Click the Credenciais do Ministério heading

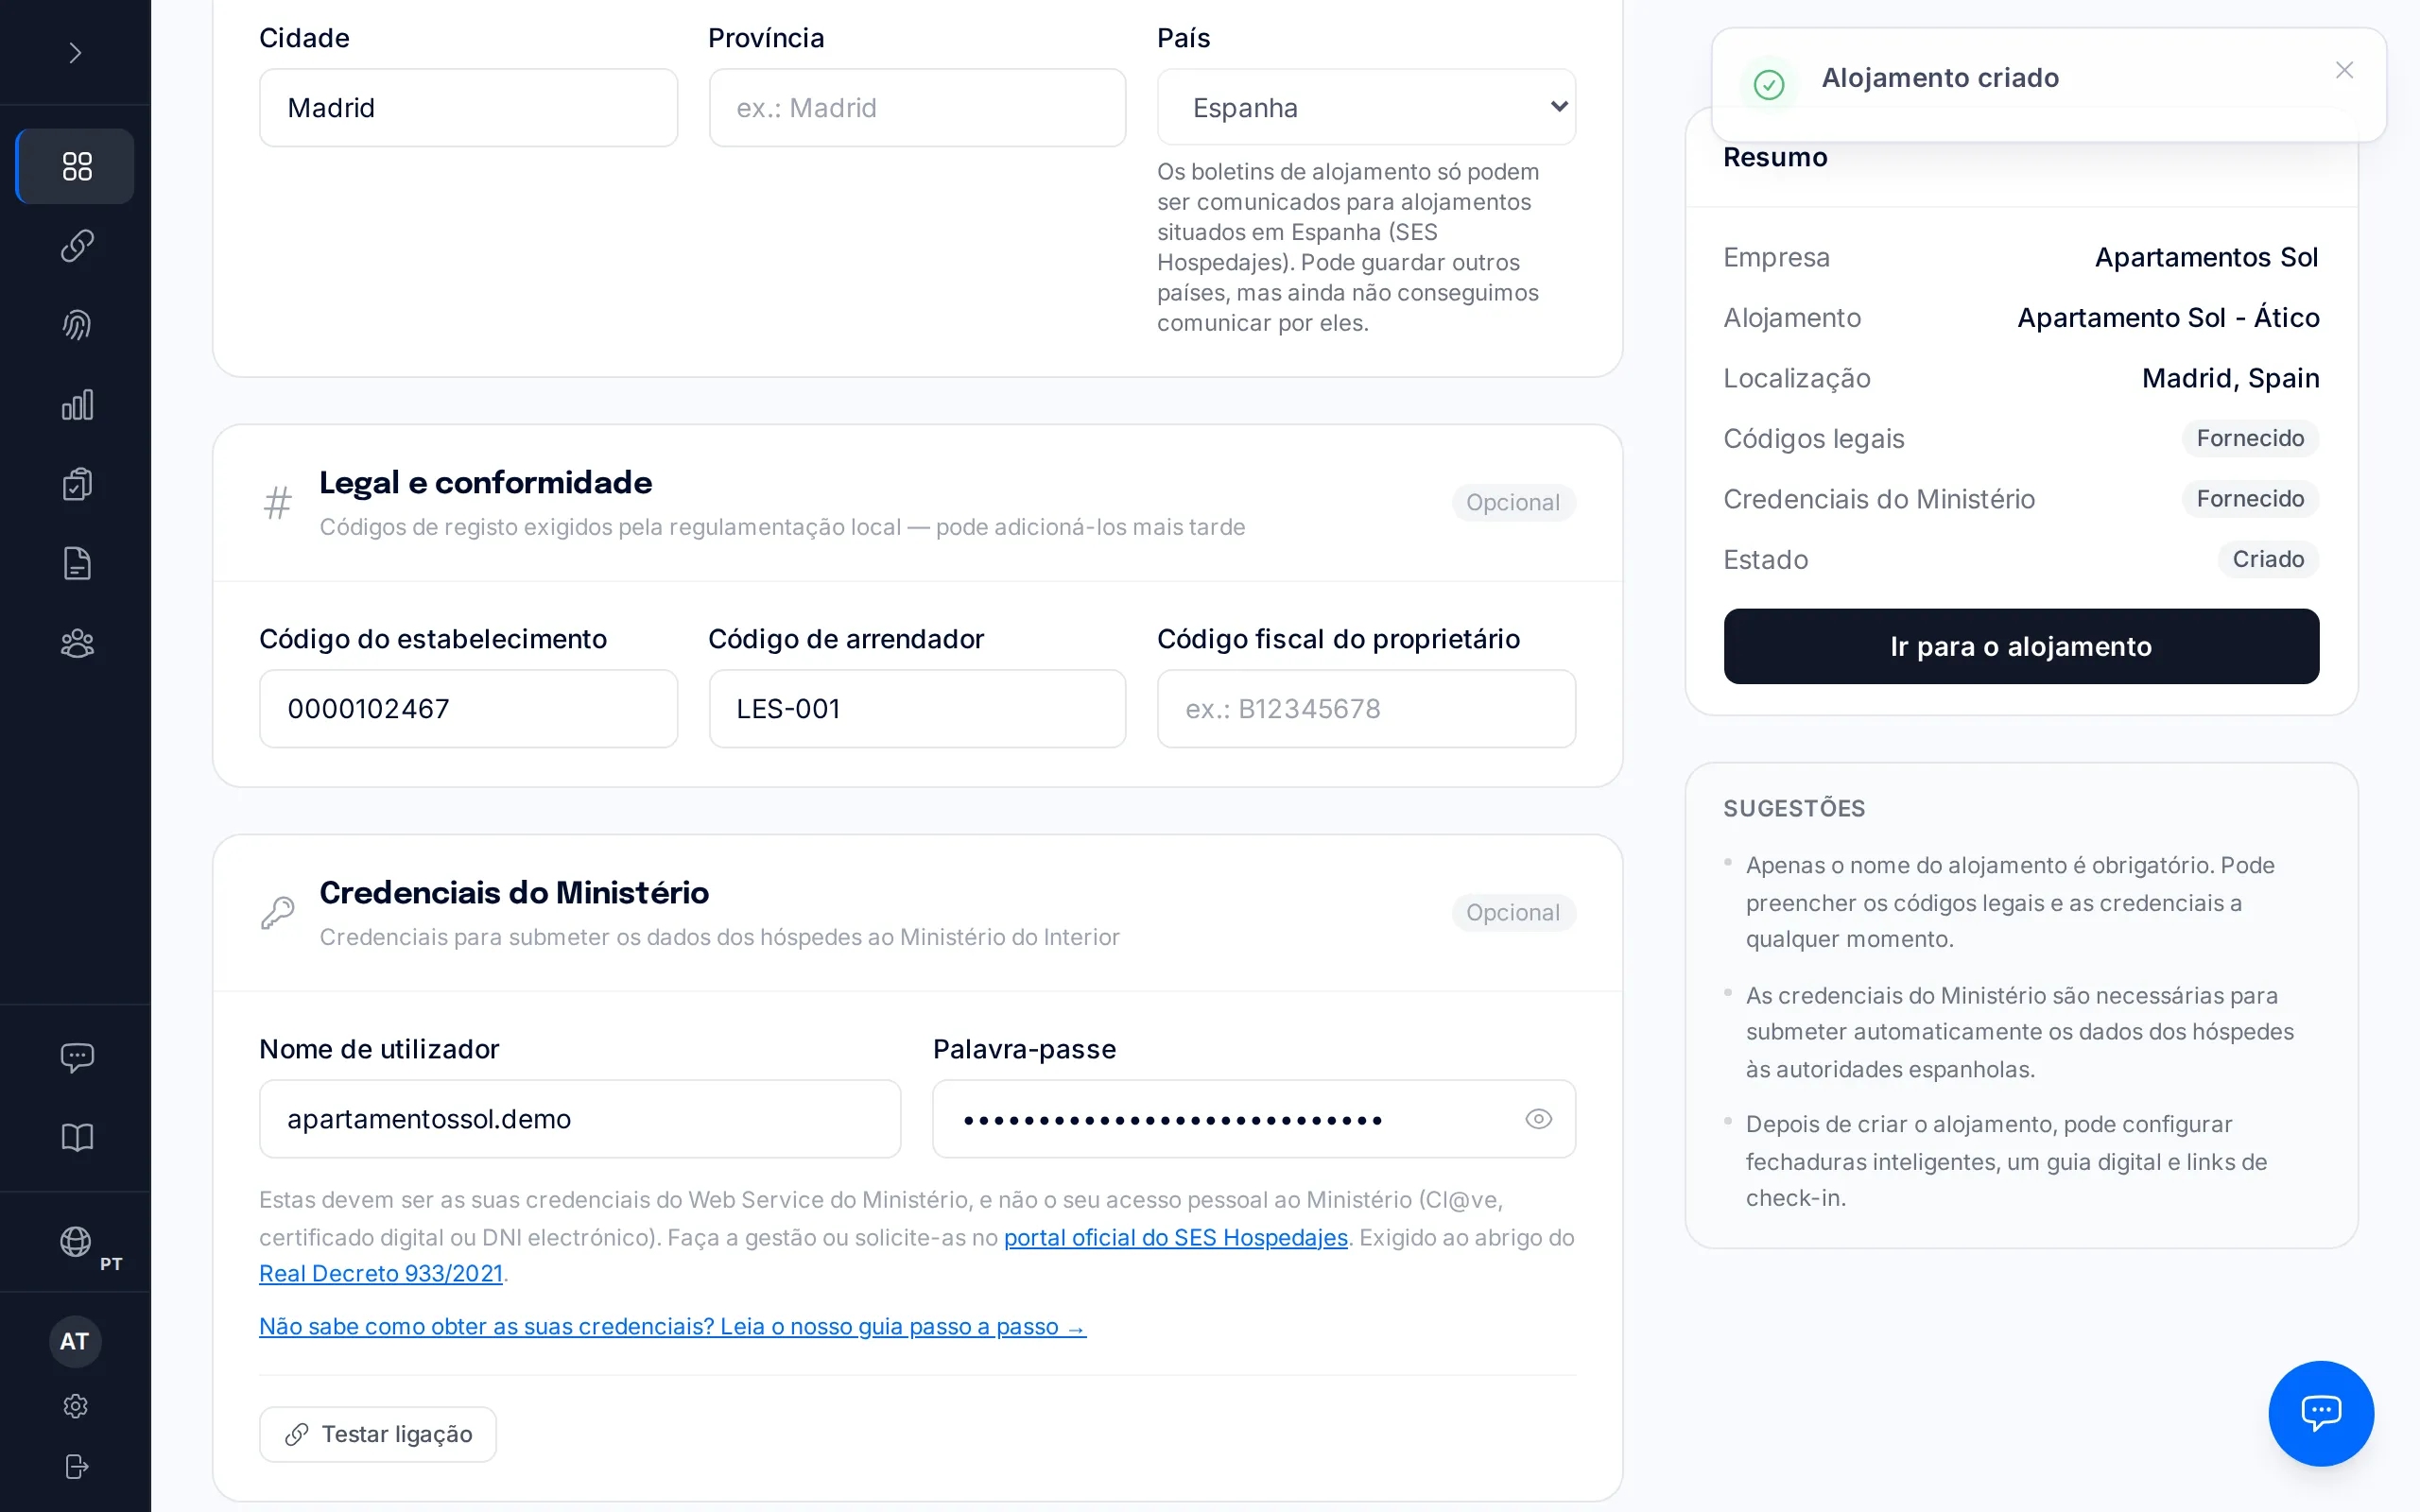514,892
